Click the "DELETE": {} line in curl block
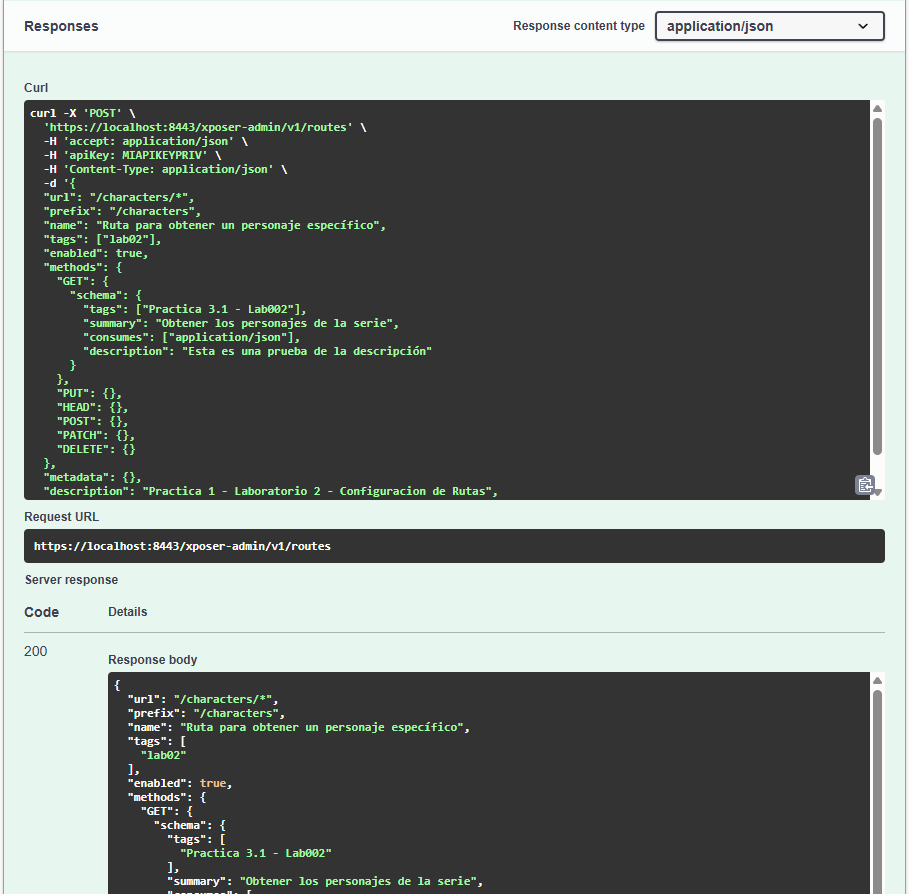The width and height of the screenshot is (909, 894). click(97, 449)
